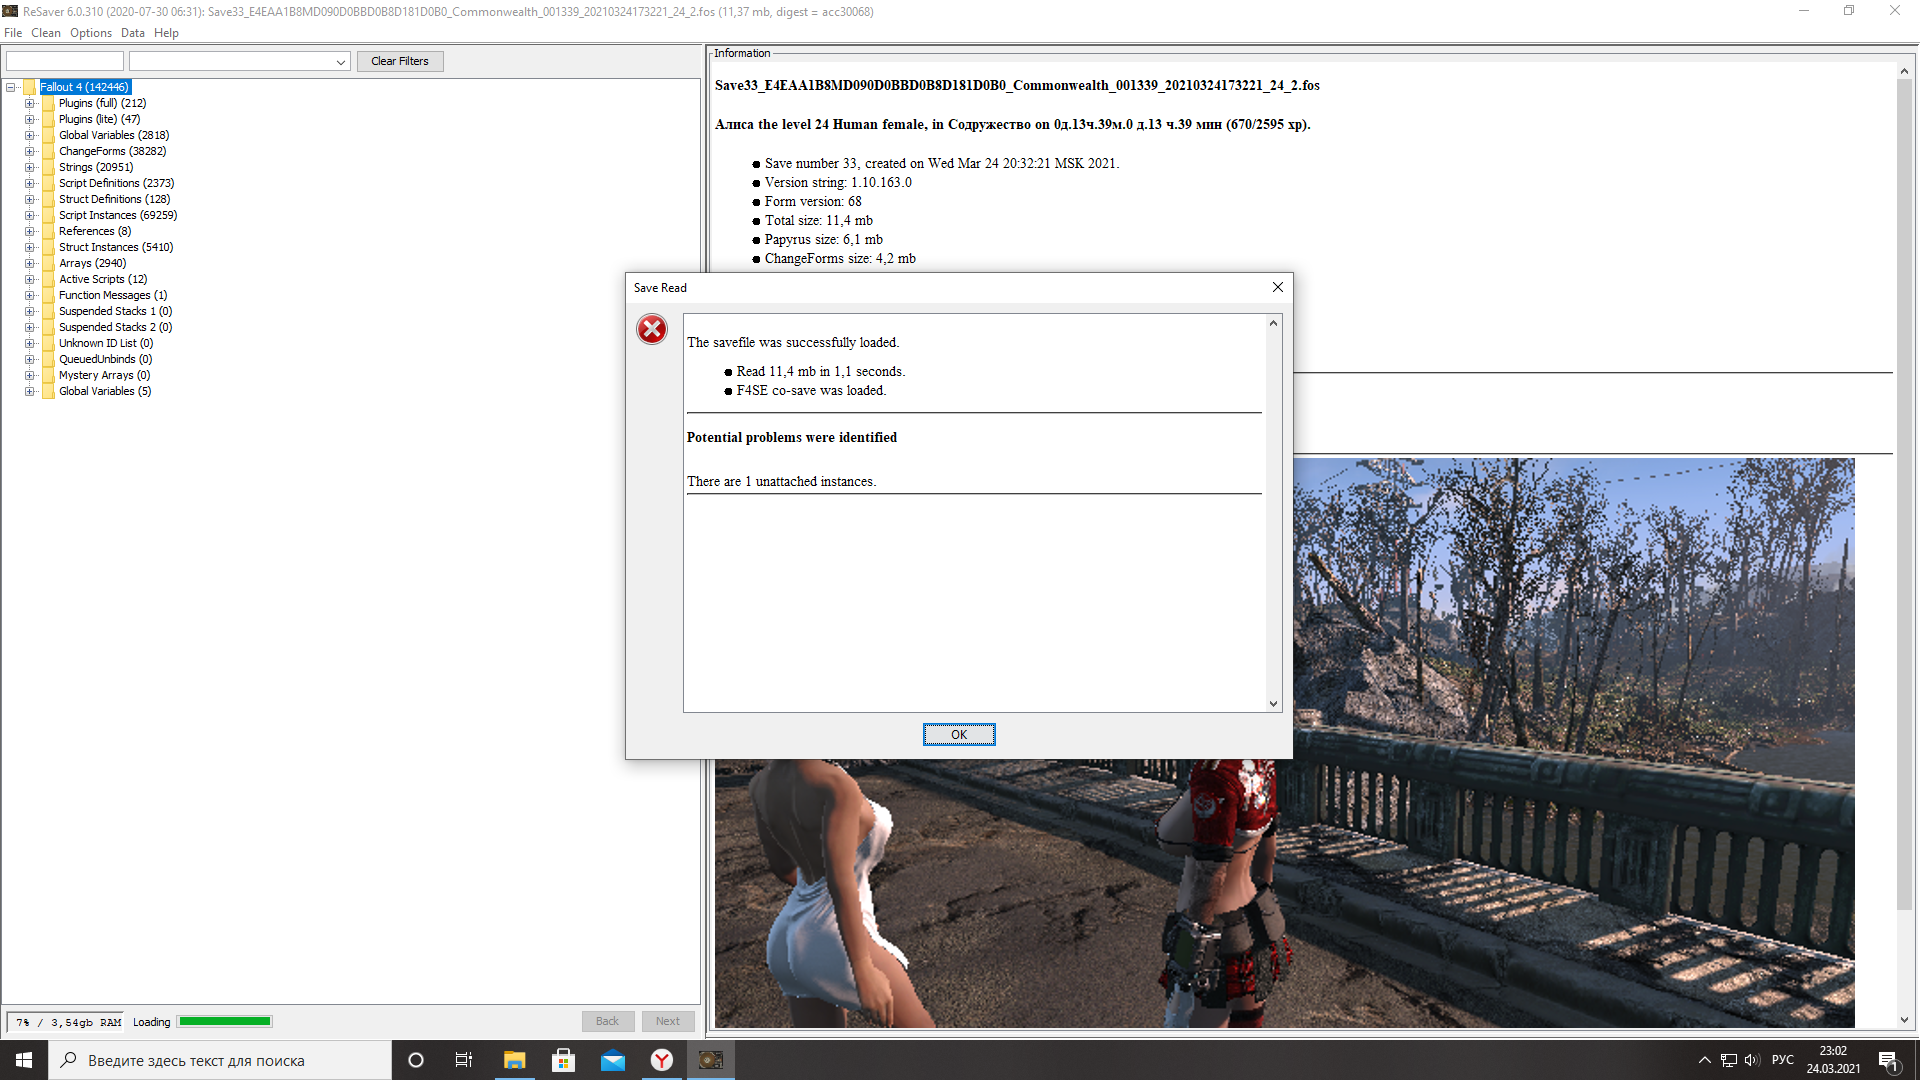Expand the Active Scripts tree node
The height and width of the screenshot is (1080, 1920).
[x=30, y=279]
